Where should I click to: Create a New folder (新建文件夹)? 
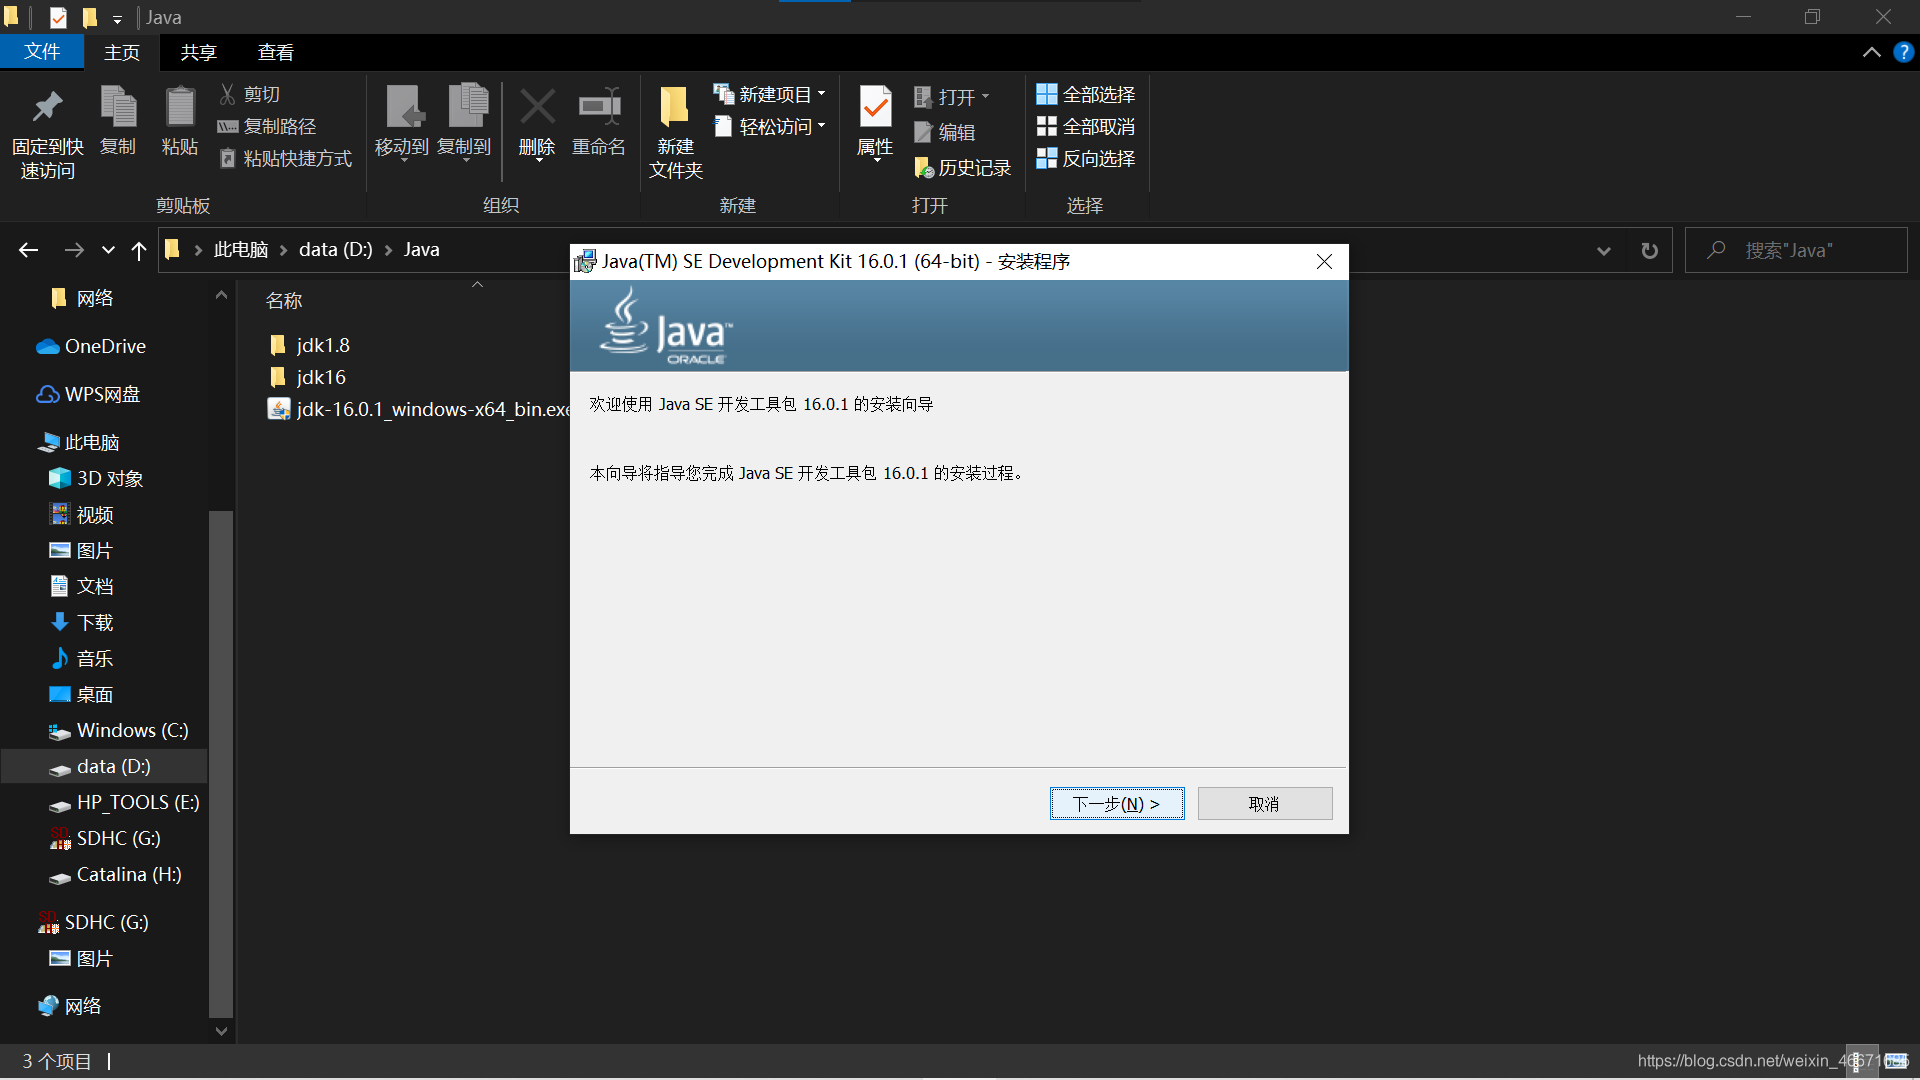675,132
